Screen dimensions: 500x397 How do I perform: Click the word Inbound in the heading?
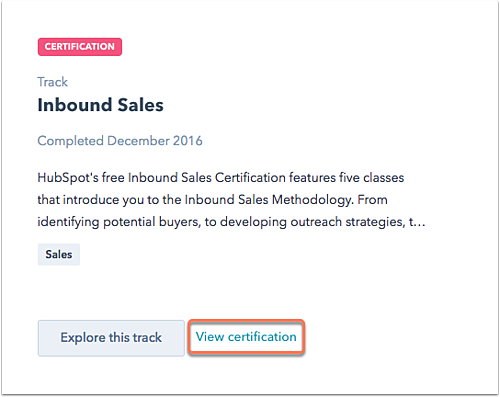point(75,105)
